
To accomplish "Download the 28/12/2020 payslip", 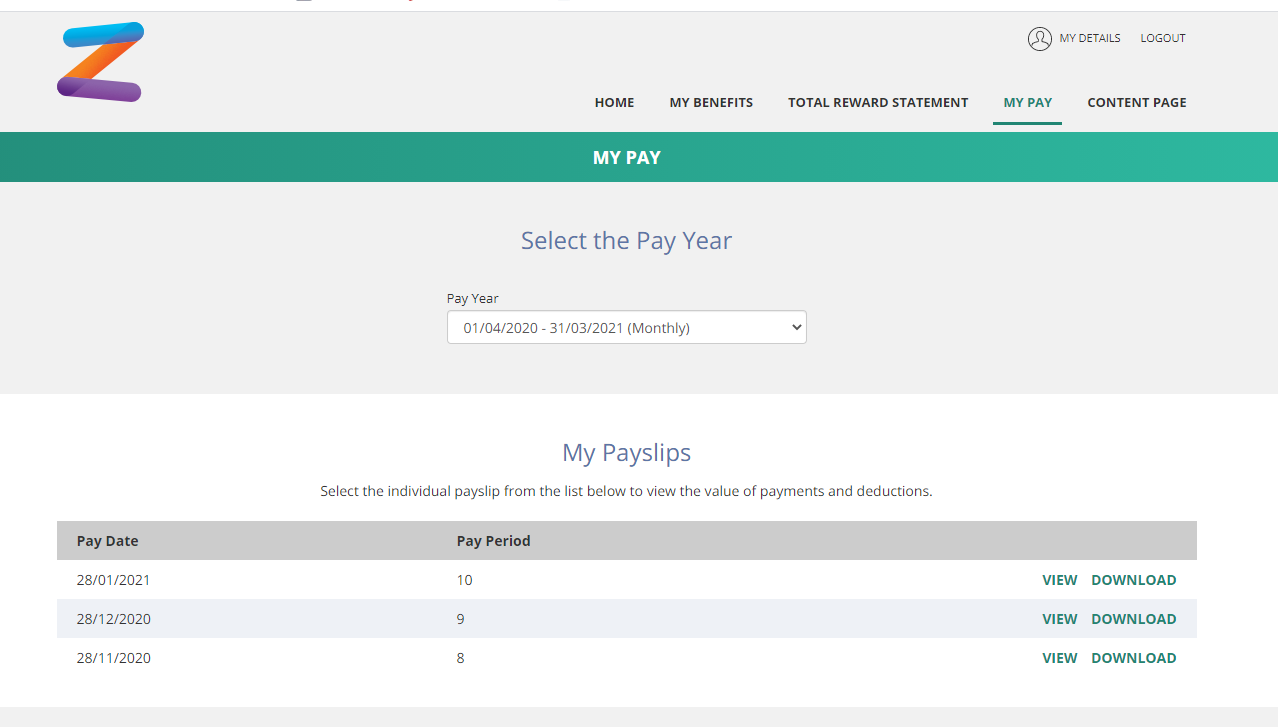I will tap(1133, 619).
